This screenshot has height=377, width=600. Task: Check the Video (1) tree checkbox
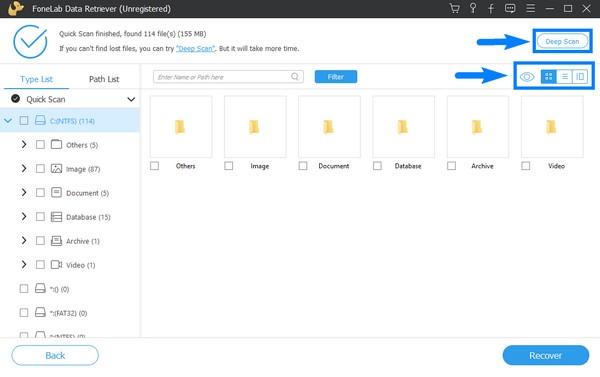coord(40,264)
